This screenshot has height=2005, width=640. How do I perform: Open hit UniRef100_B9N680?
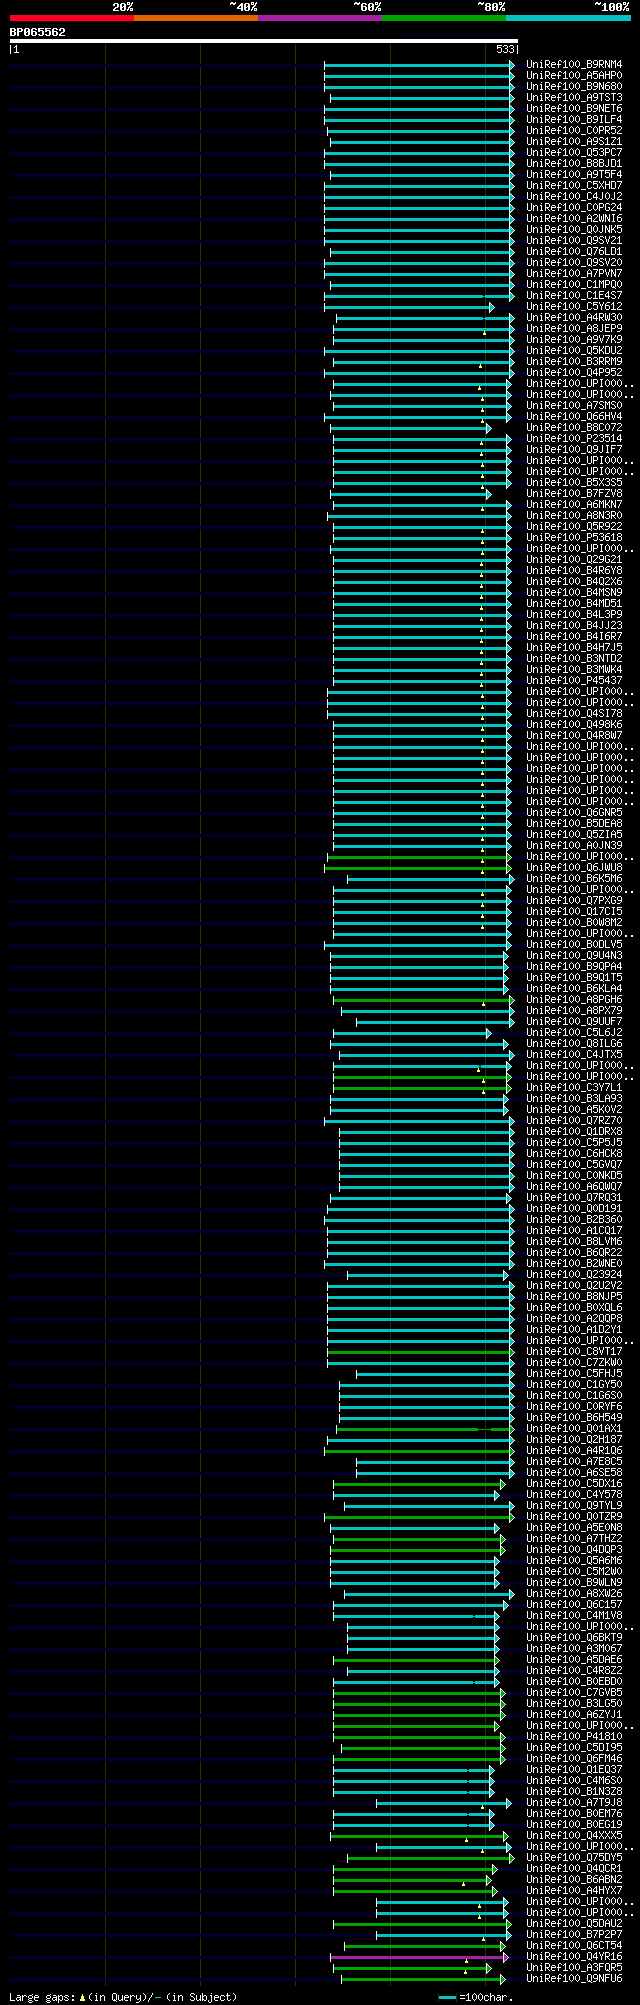(574, 87)
